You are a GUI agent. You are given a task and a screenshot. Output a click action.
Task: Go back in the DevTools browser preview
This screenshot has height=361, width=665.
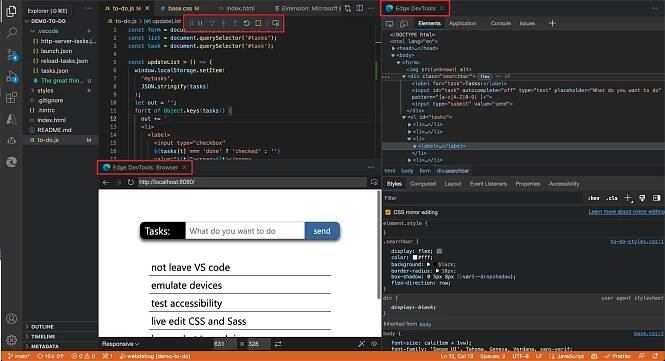(106, 182)
